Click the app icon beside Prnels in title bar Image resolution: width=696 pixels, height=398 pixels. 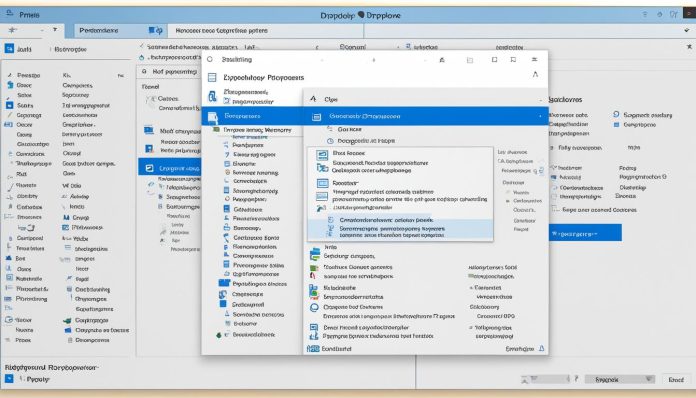tap(9, 14)
